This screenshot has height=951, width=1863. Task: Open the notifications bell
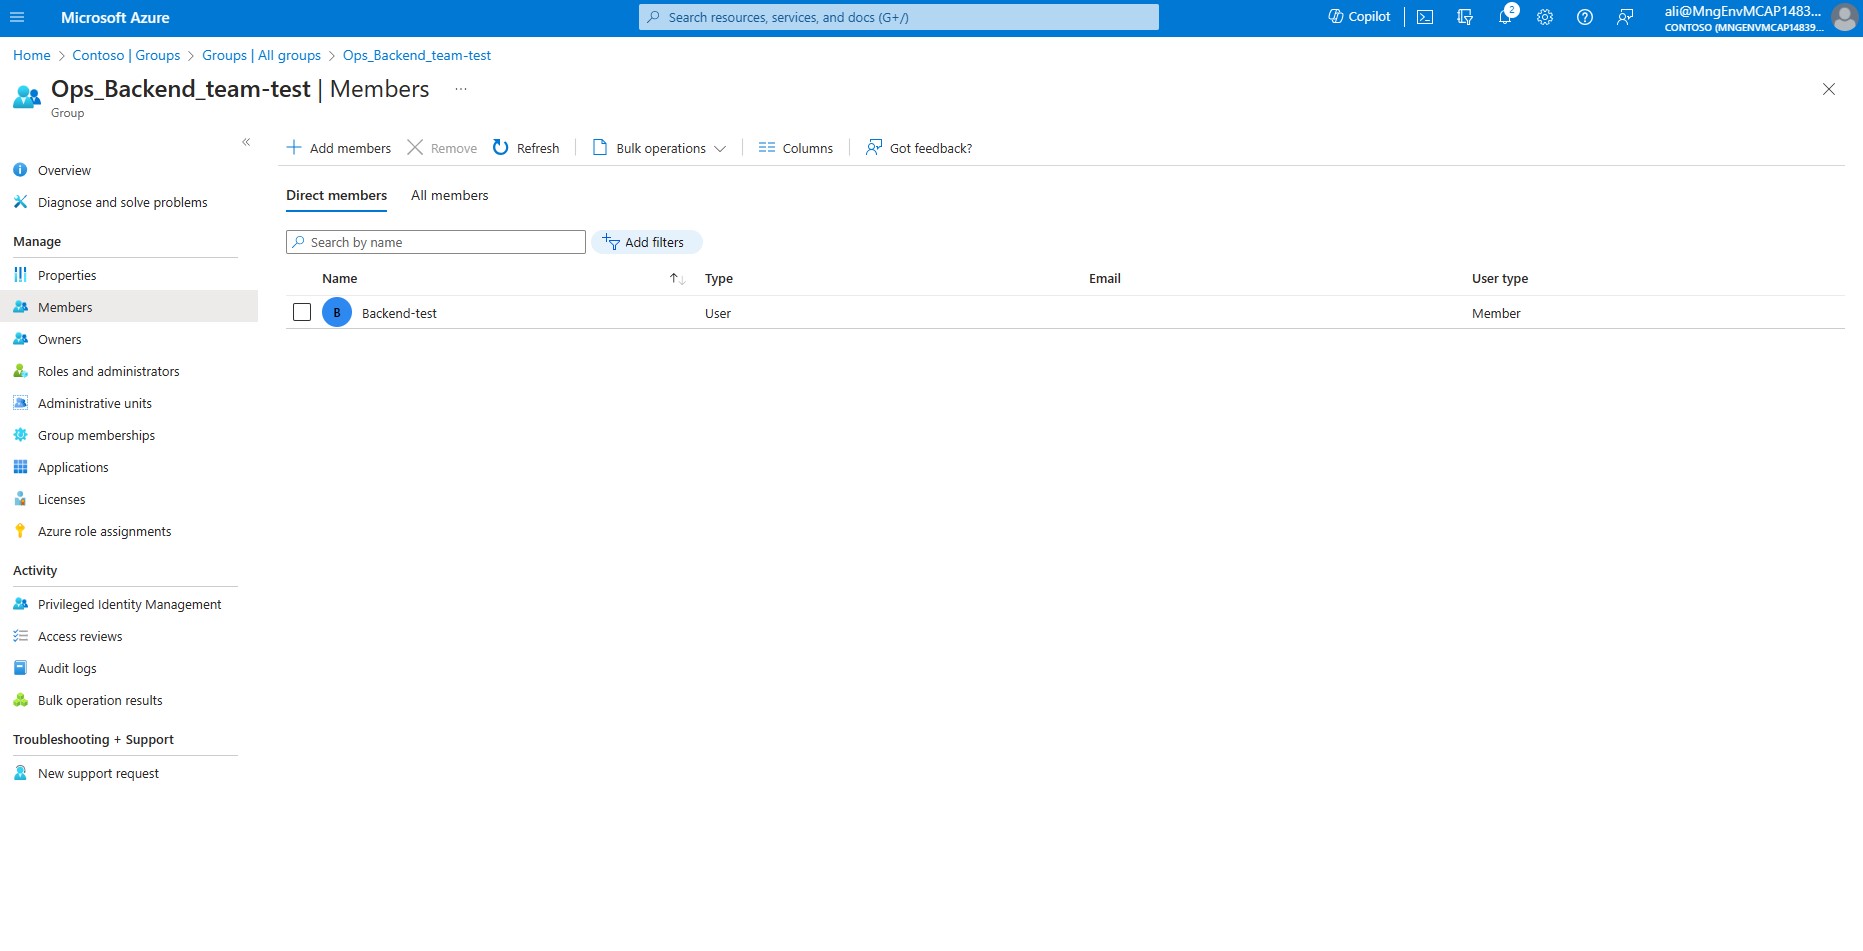pos(1505,17)
